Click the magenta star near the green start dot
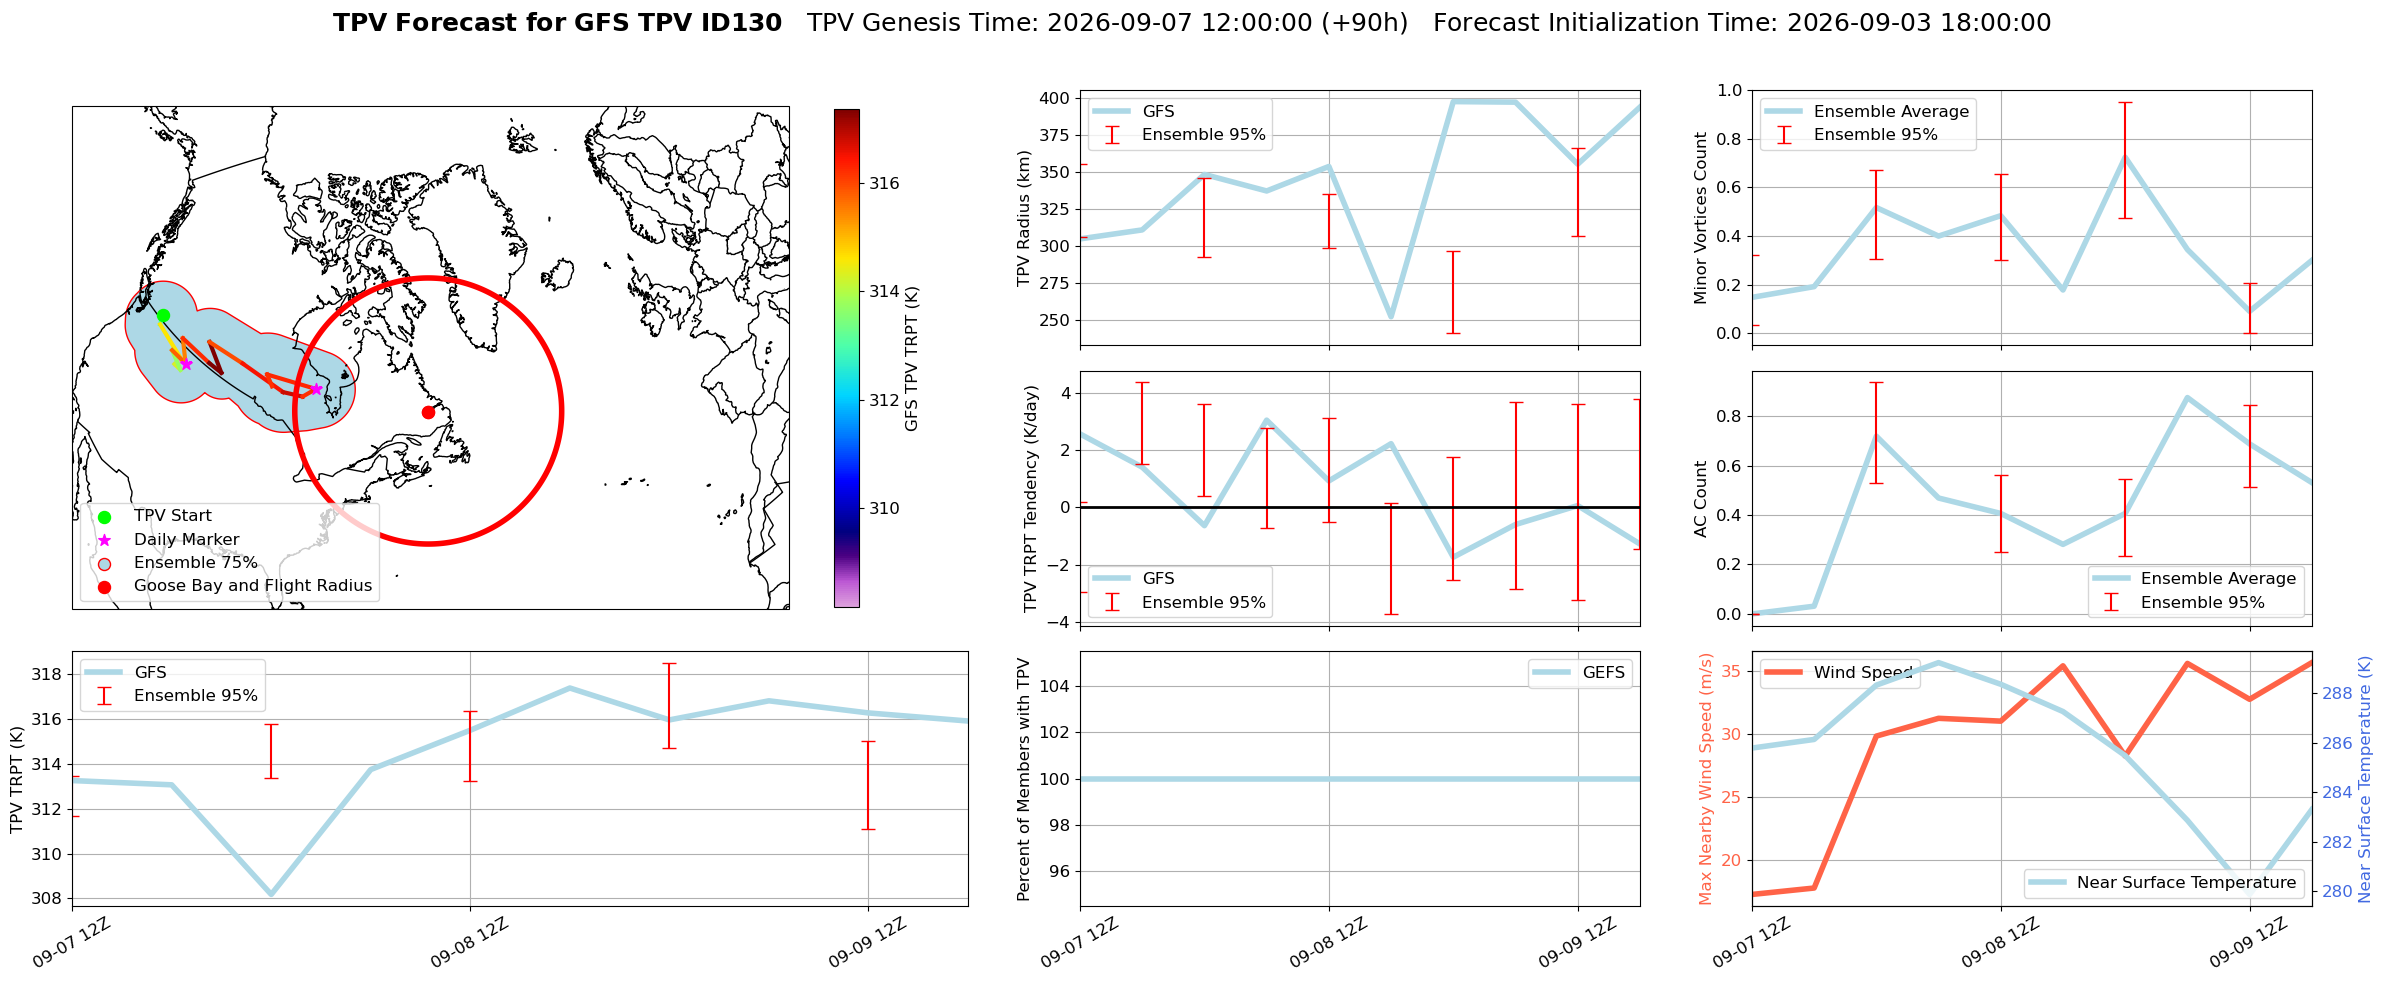This screenshot has width=2384, height=982. point(186,364)
